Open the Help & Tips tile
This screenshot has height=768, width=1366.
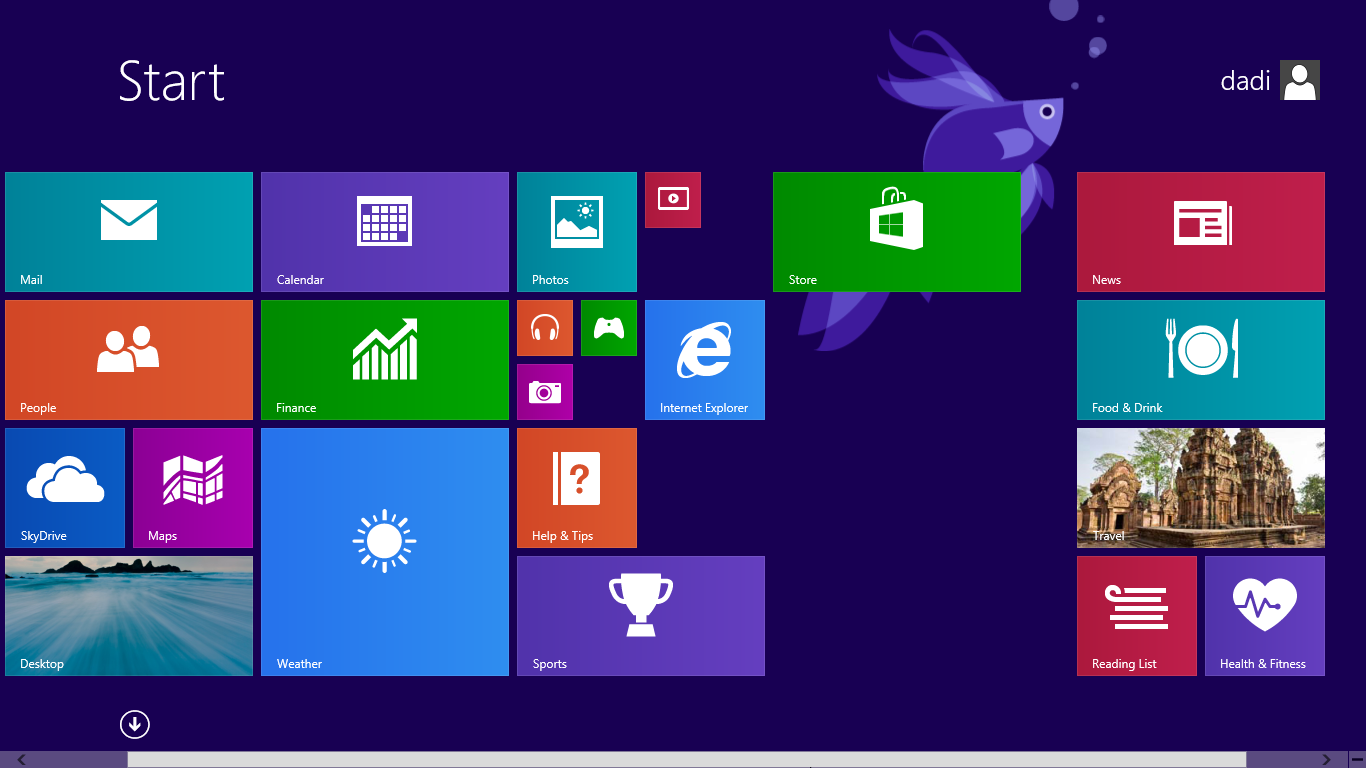tap(577, 488)
